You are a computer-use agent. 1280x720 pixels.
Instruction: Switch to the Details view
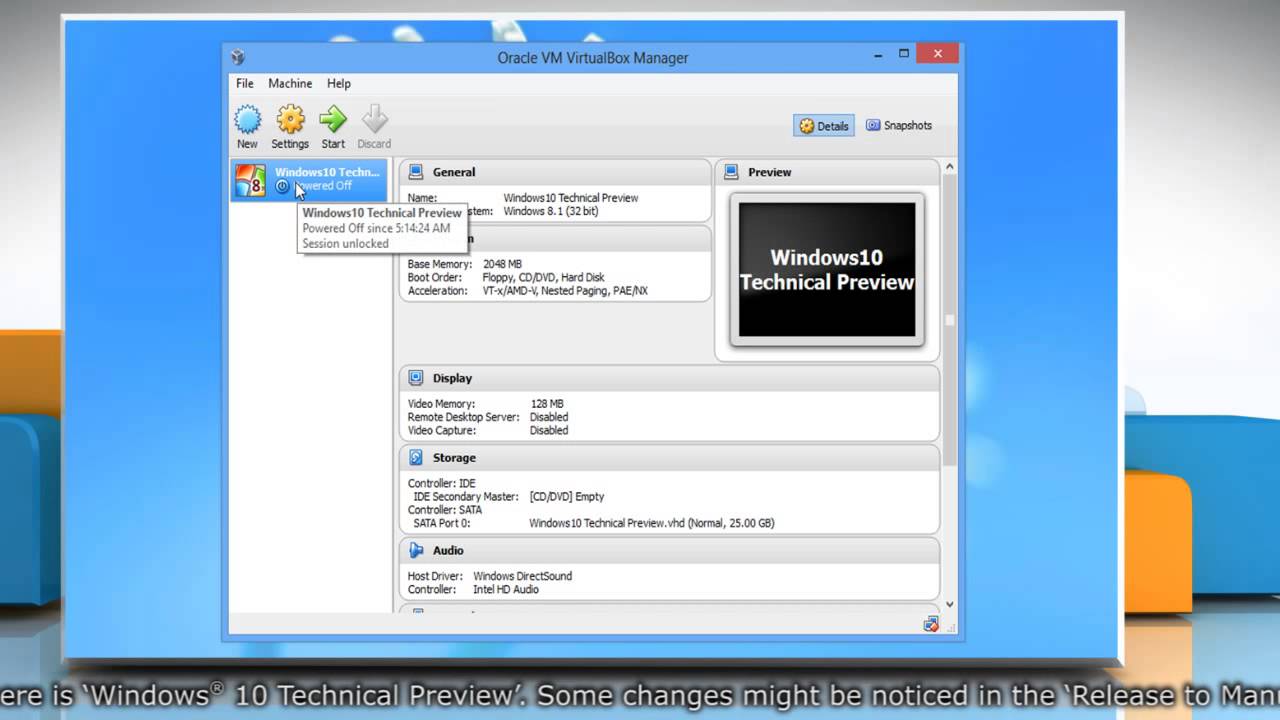(x=824, y=126)
